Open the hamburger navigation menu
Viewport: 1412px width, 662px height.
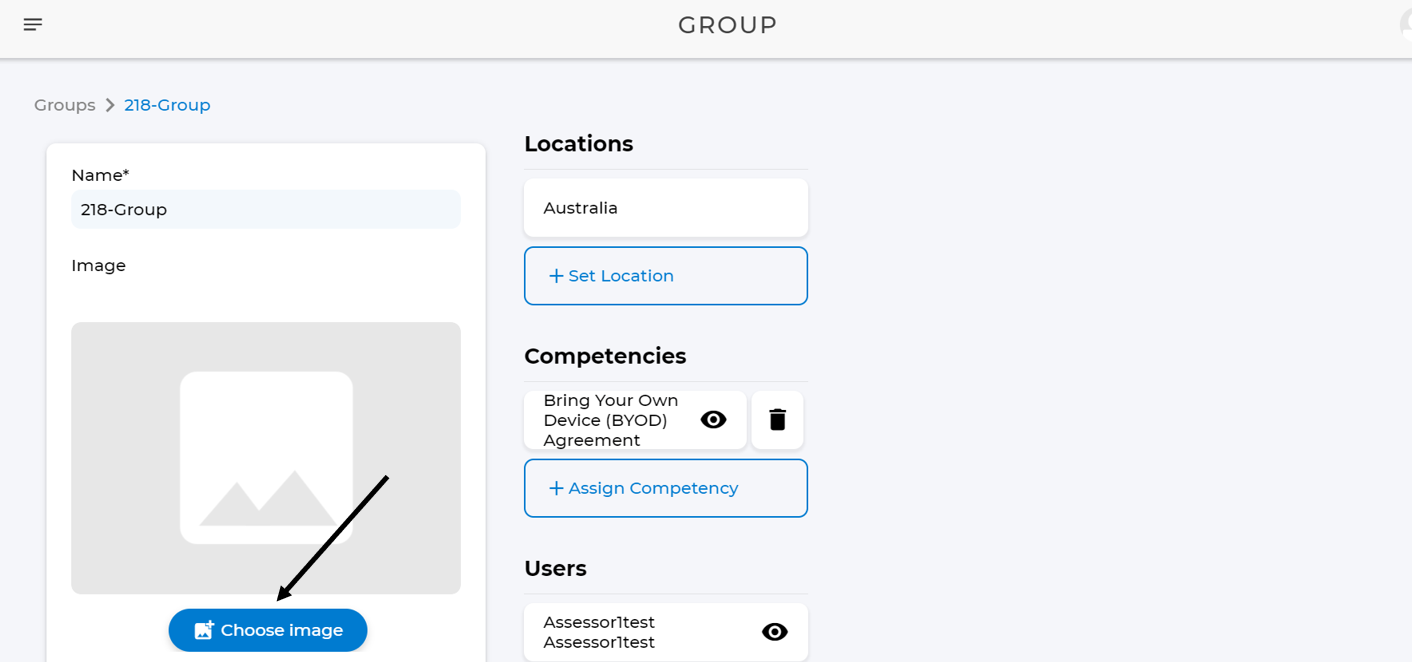click(33, 24)
